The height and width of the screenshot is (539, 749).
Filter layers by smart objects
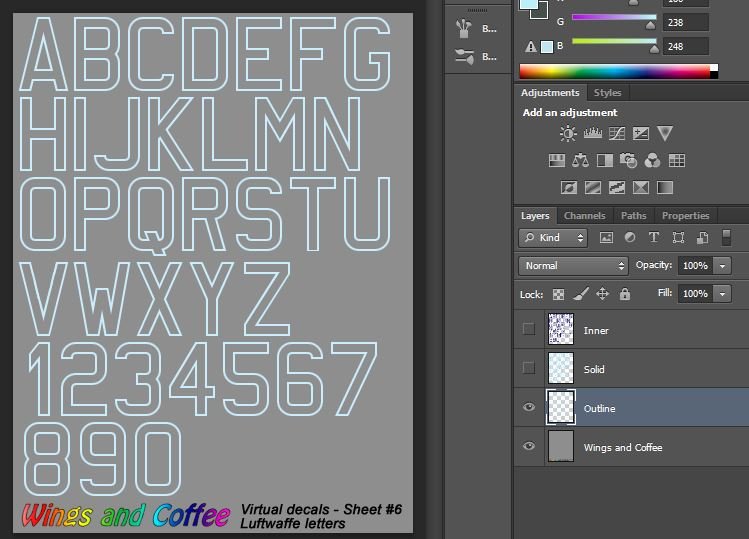pyautogui.click(x=703, y=237)
